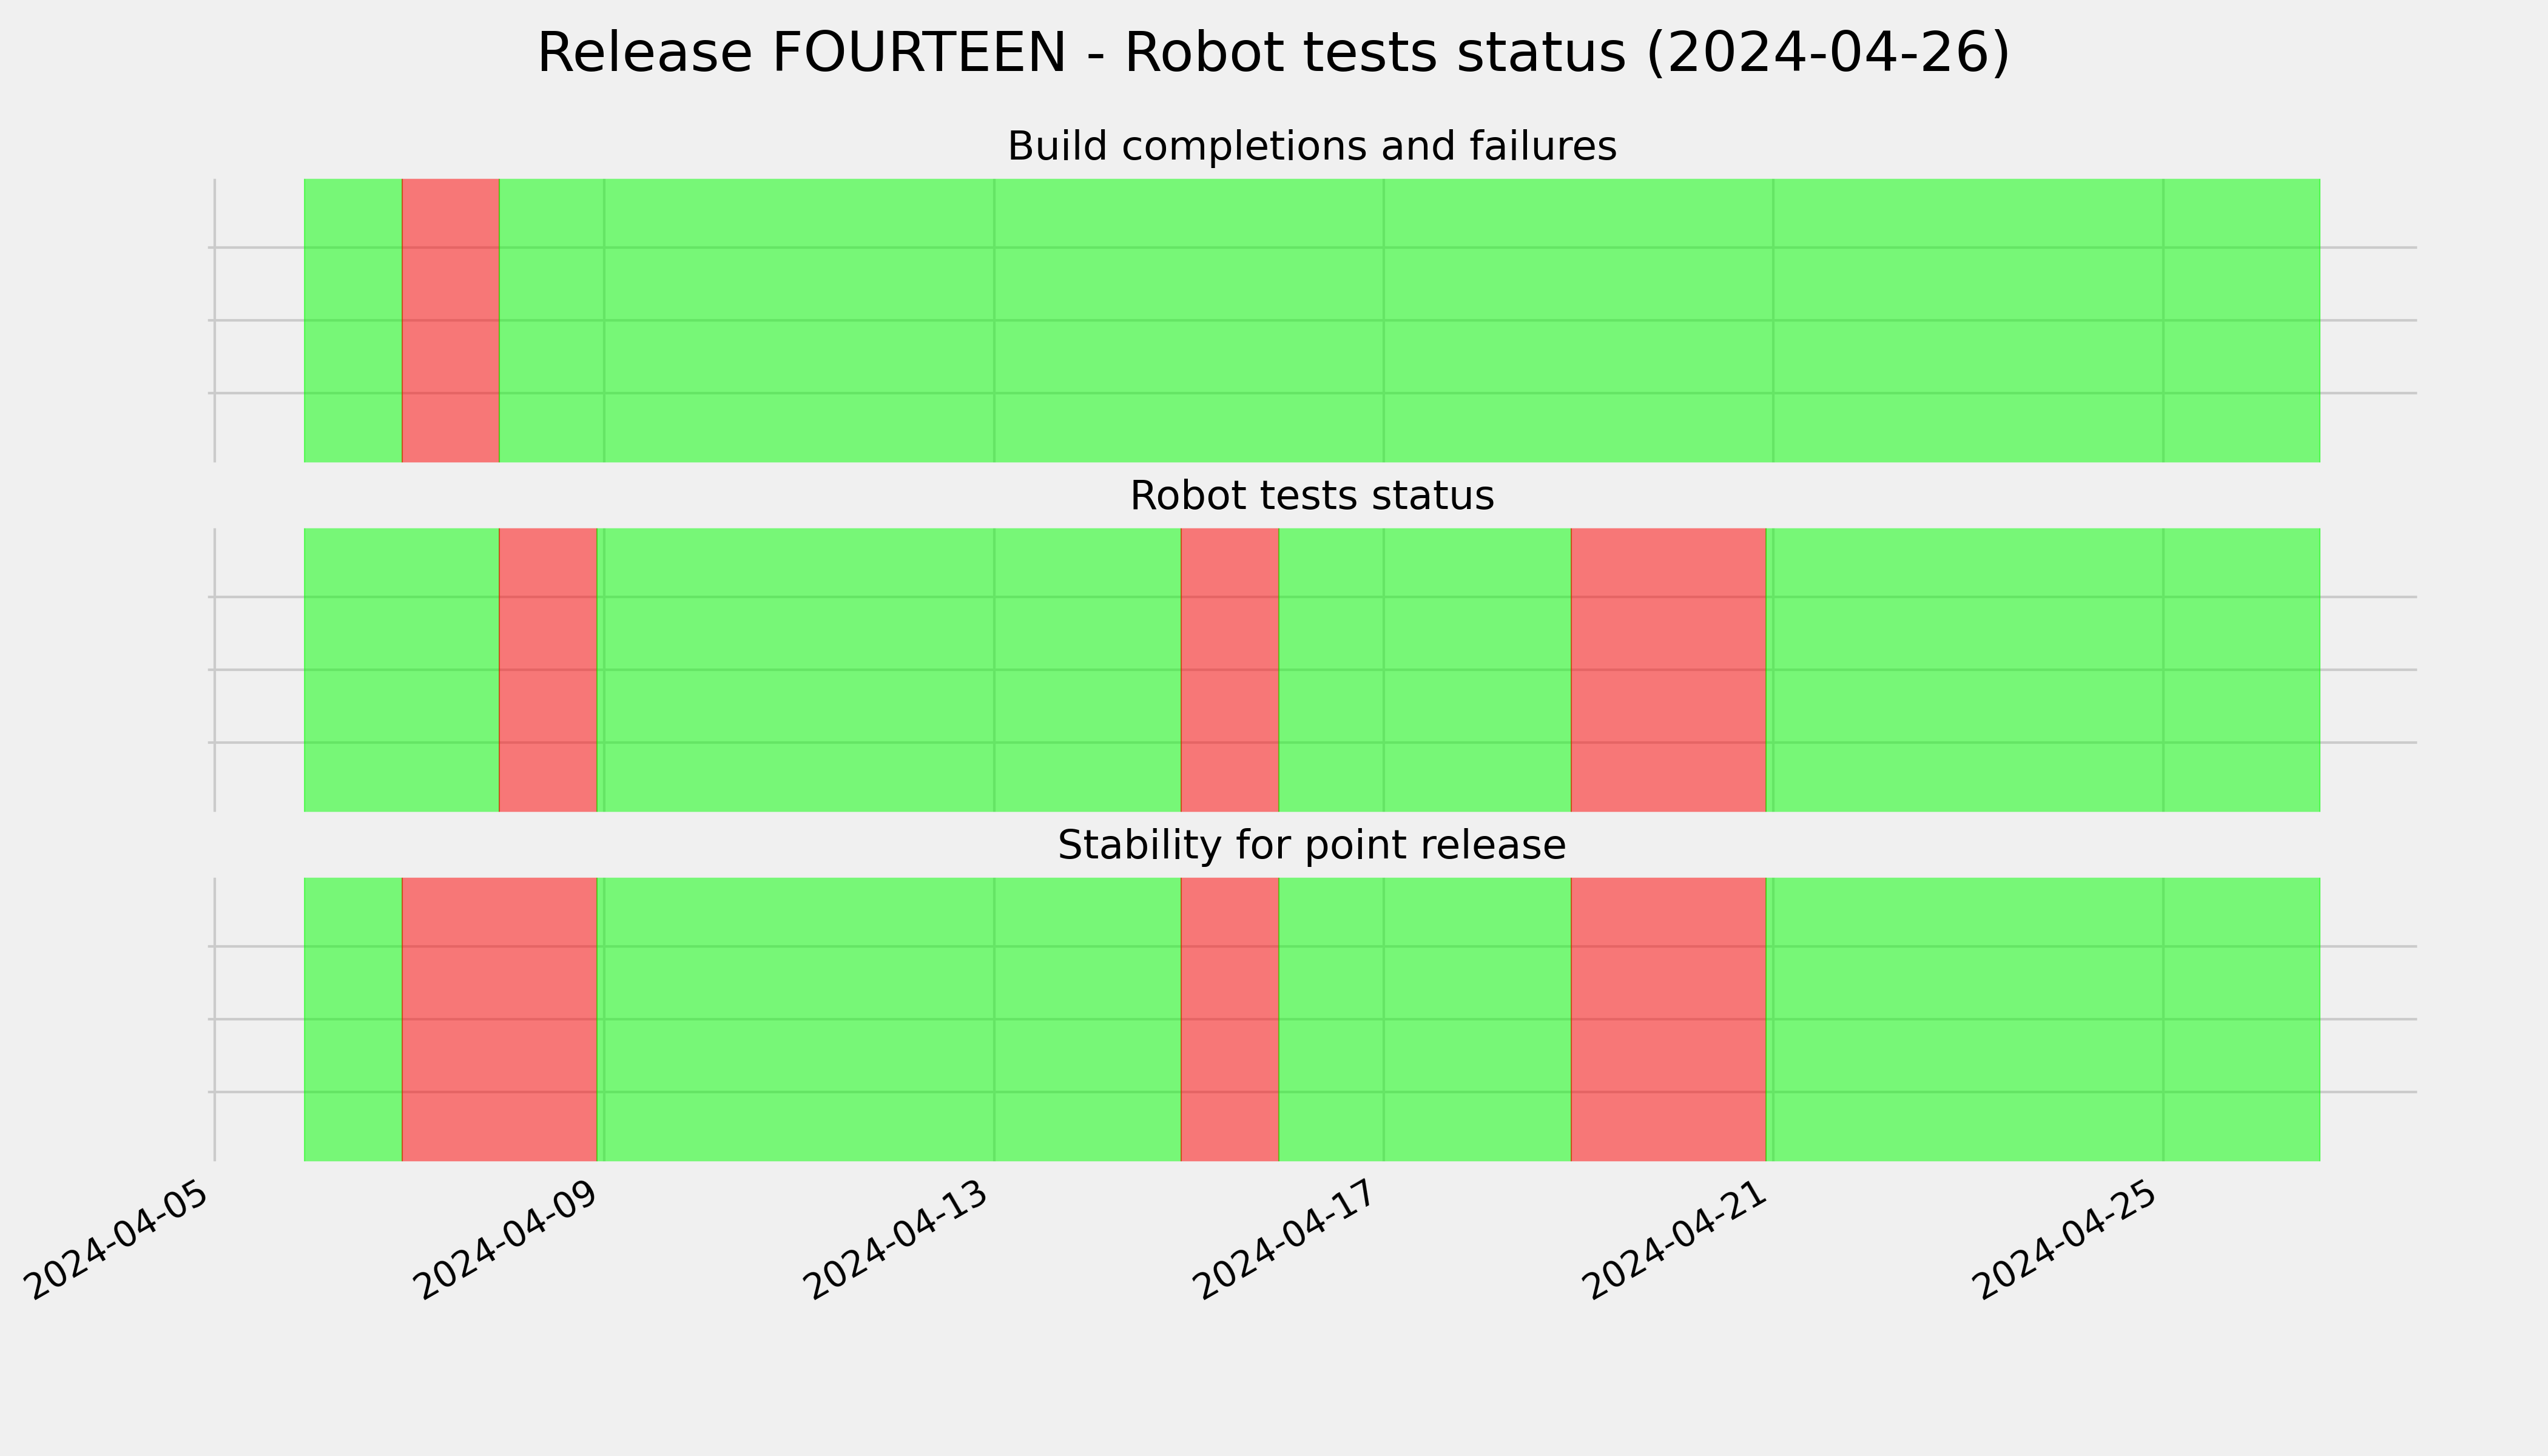Click the Robot tests status subplot title
2548x1456 pixels.
(1312, 496)
